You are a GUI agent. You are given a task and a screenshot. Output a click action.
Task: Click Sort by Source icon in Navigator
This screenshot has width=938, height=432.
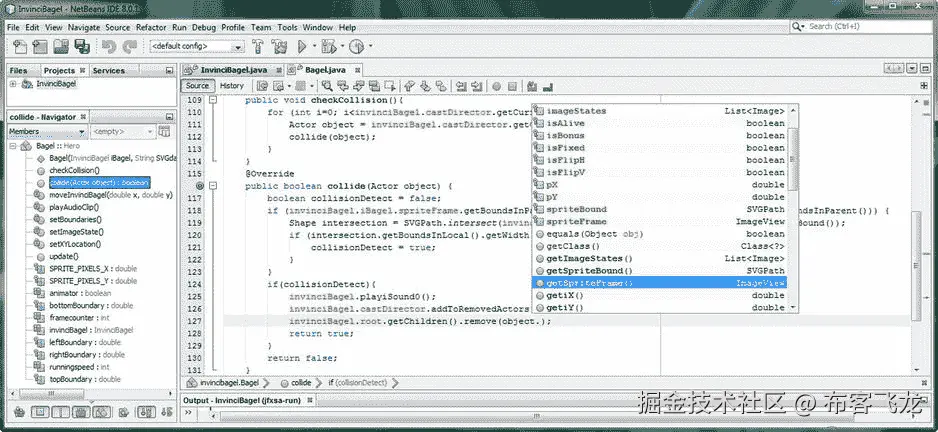coord(167,412)
